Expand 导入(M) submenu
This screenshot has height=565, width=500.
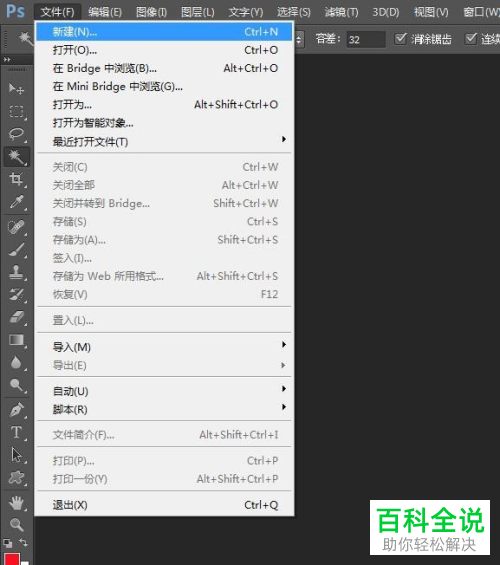164,347
